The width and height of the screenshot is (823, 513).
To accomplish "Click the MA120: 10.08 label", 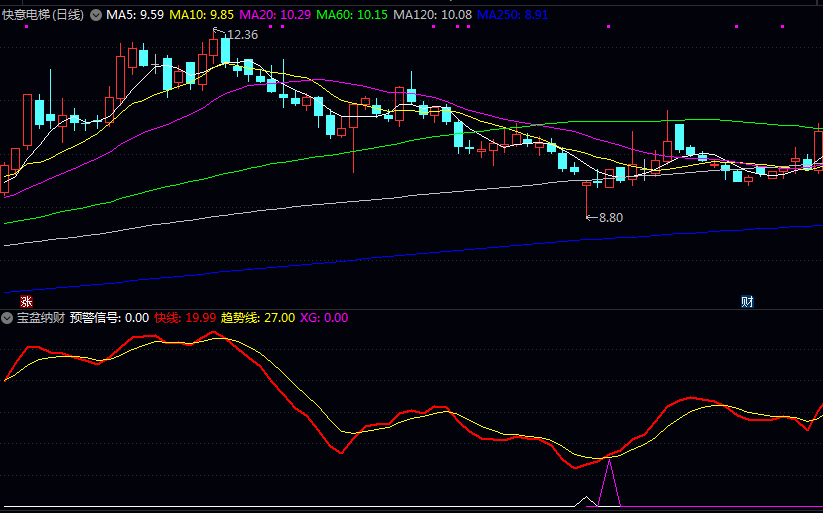I will 432,15.
